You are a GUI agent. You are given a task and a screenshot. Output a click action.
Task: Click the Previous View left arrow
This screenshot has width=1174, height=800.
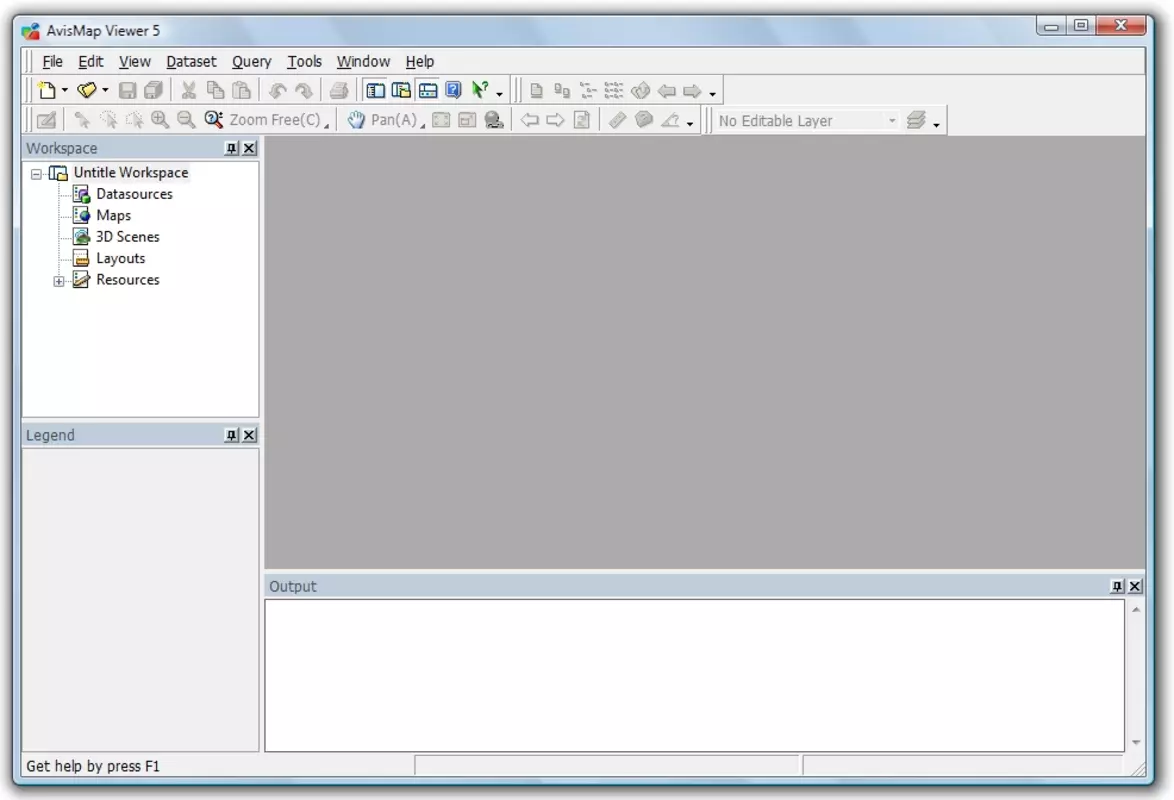pos(529,120)
